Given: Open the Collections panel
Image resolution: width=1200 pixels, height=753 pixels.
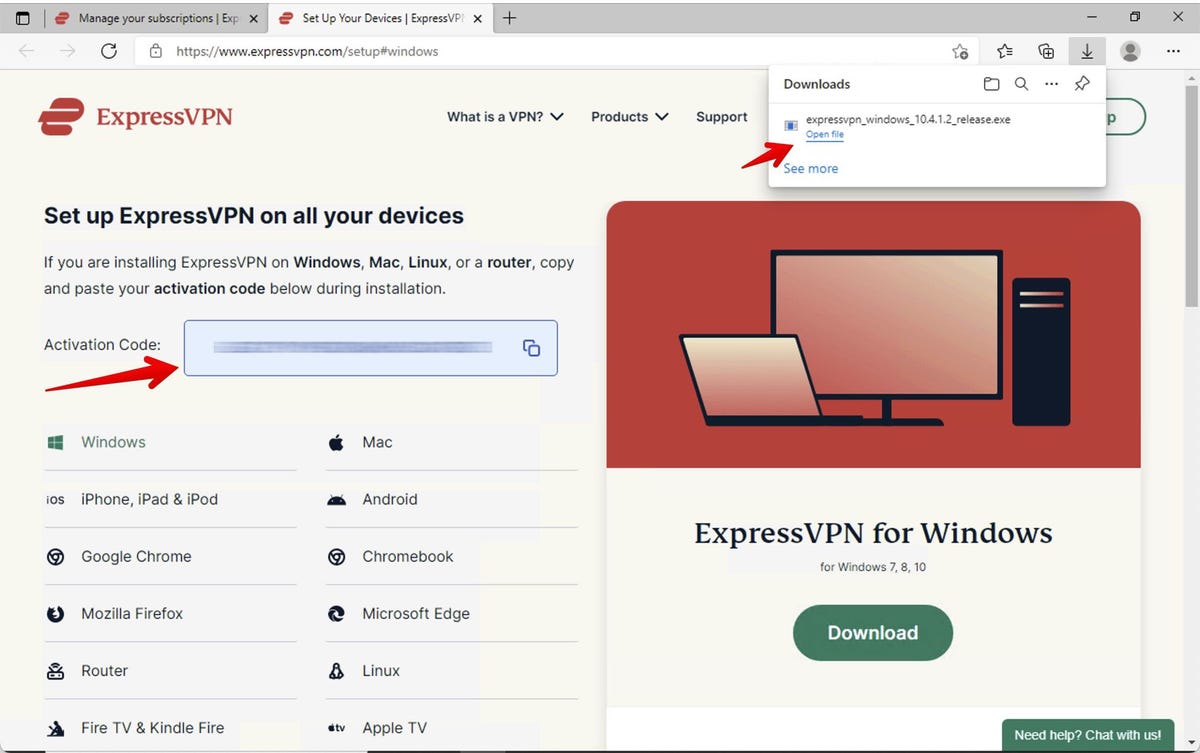Looking at the screenshot, I should point(1046,51).
